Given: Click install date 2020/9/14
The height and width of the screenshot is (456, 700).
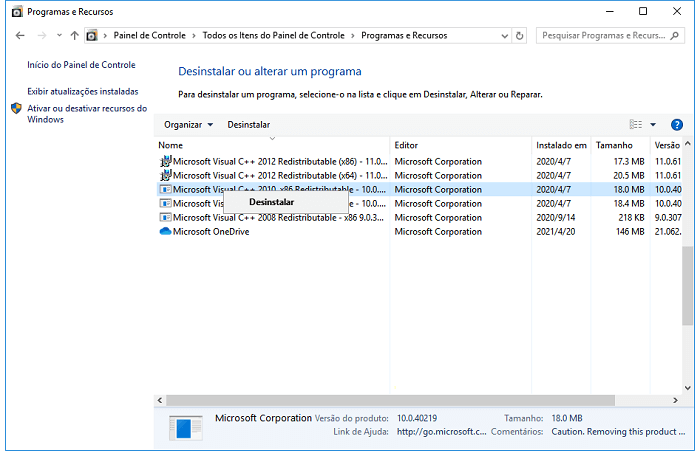Looking at the screenshot, I should 555,218.
